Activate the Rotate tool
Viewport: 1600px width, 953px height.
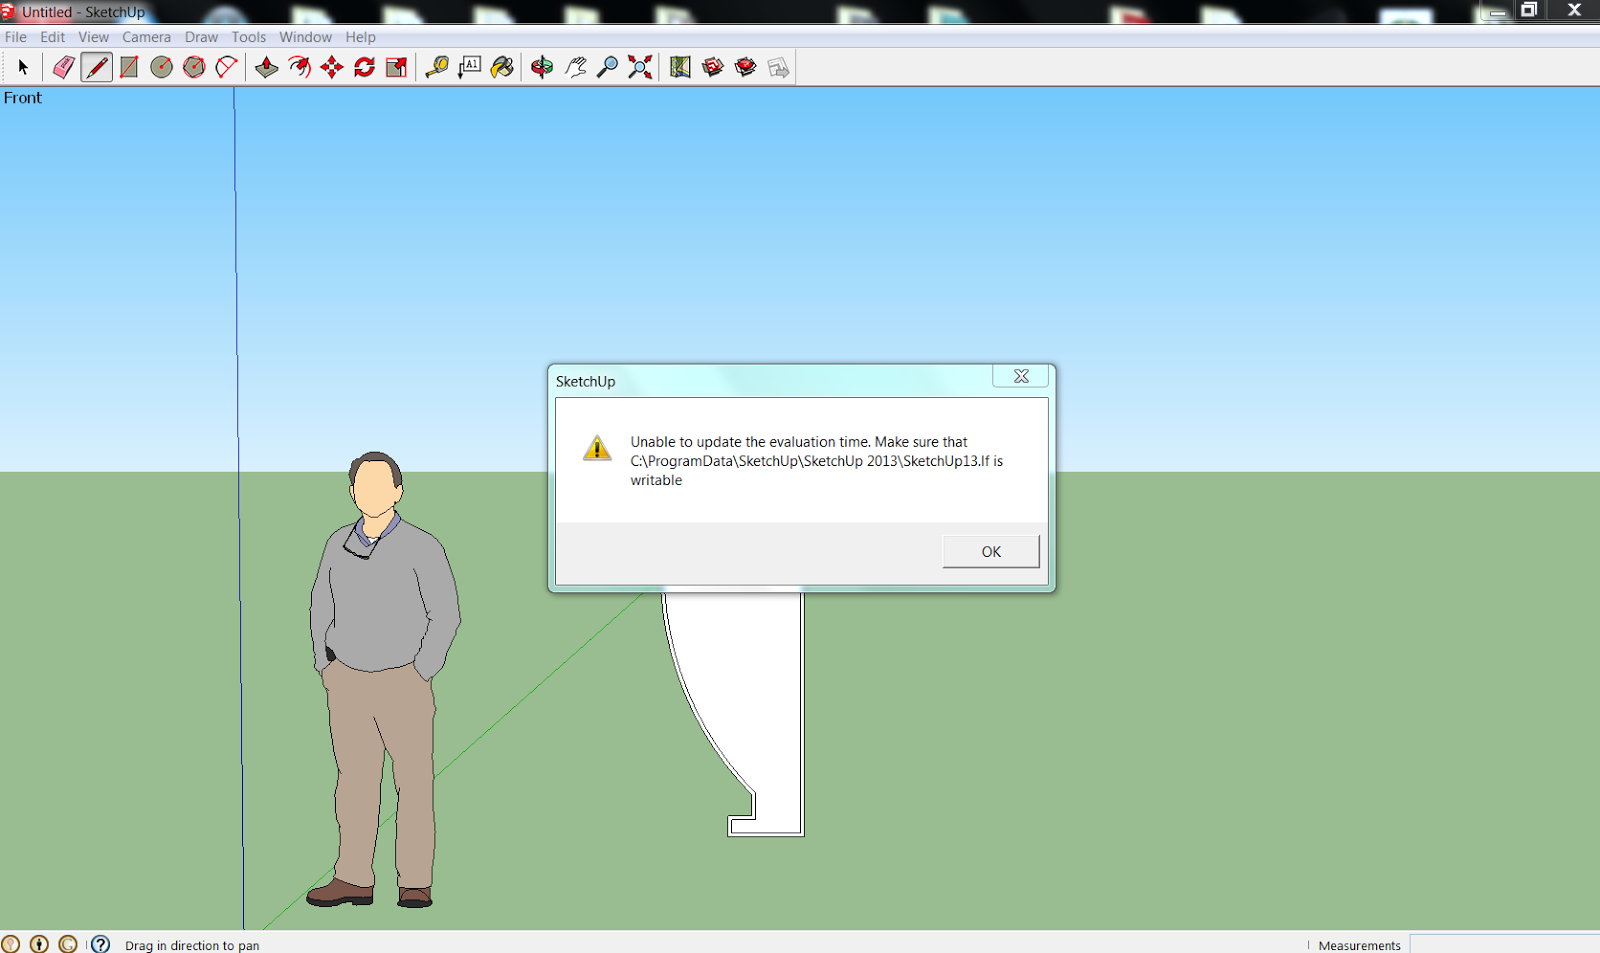(364, 67)
